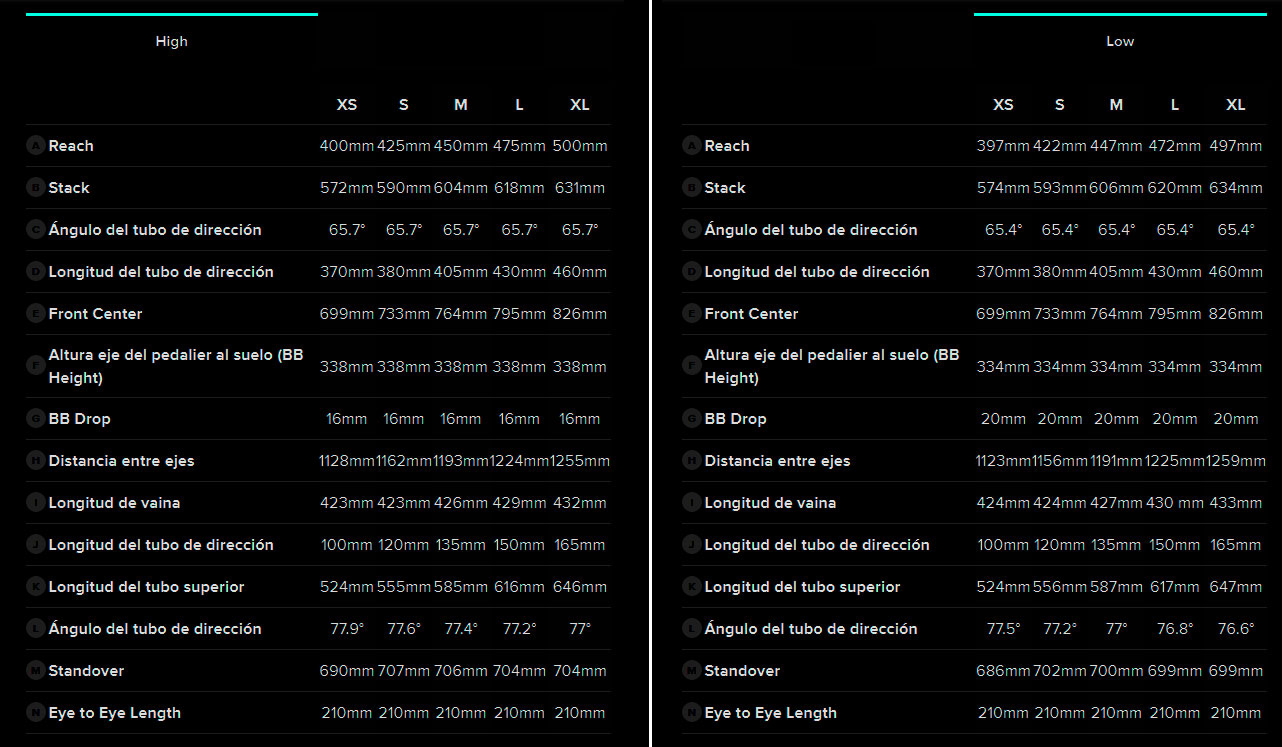Click the Stack row label in High table
Screen dimensions: 1282x747
pos(69,188)
